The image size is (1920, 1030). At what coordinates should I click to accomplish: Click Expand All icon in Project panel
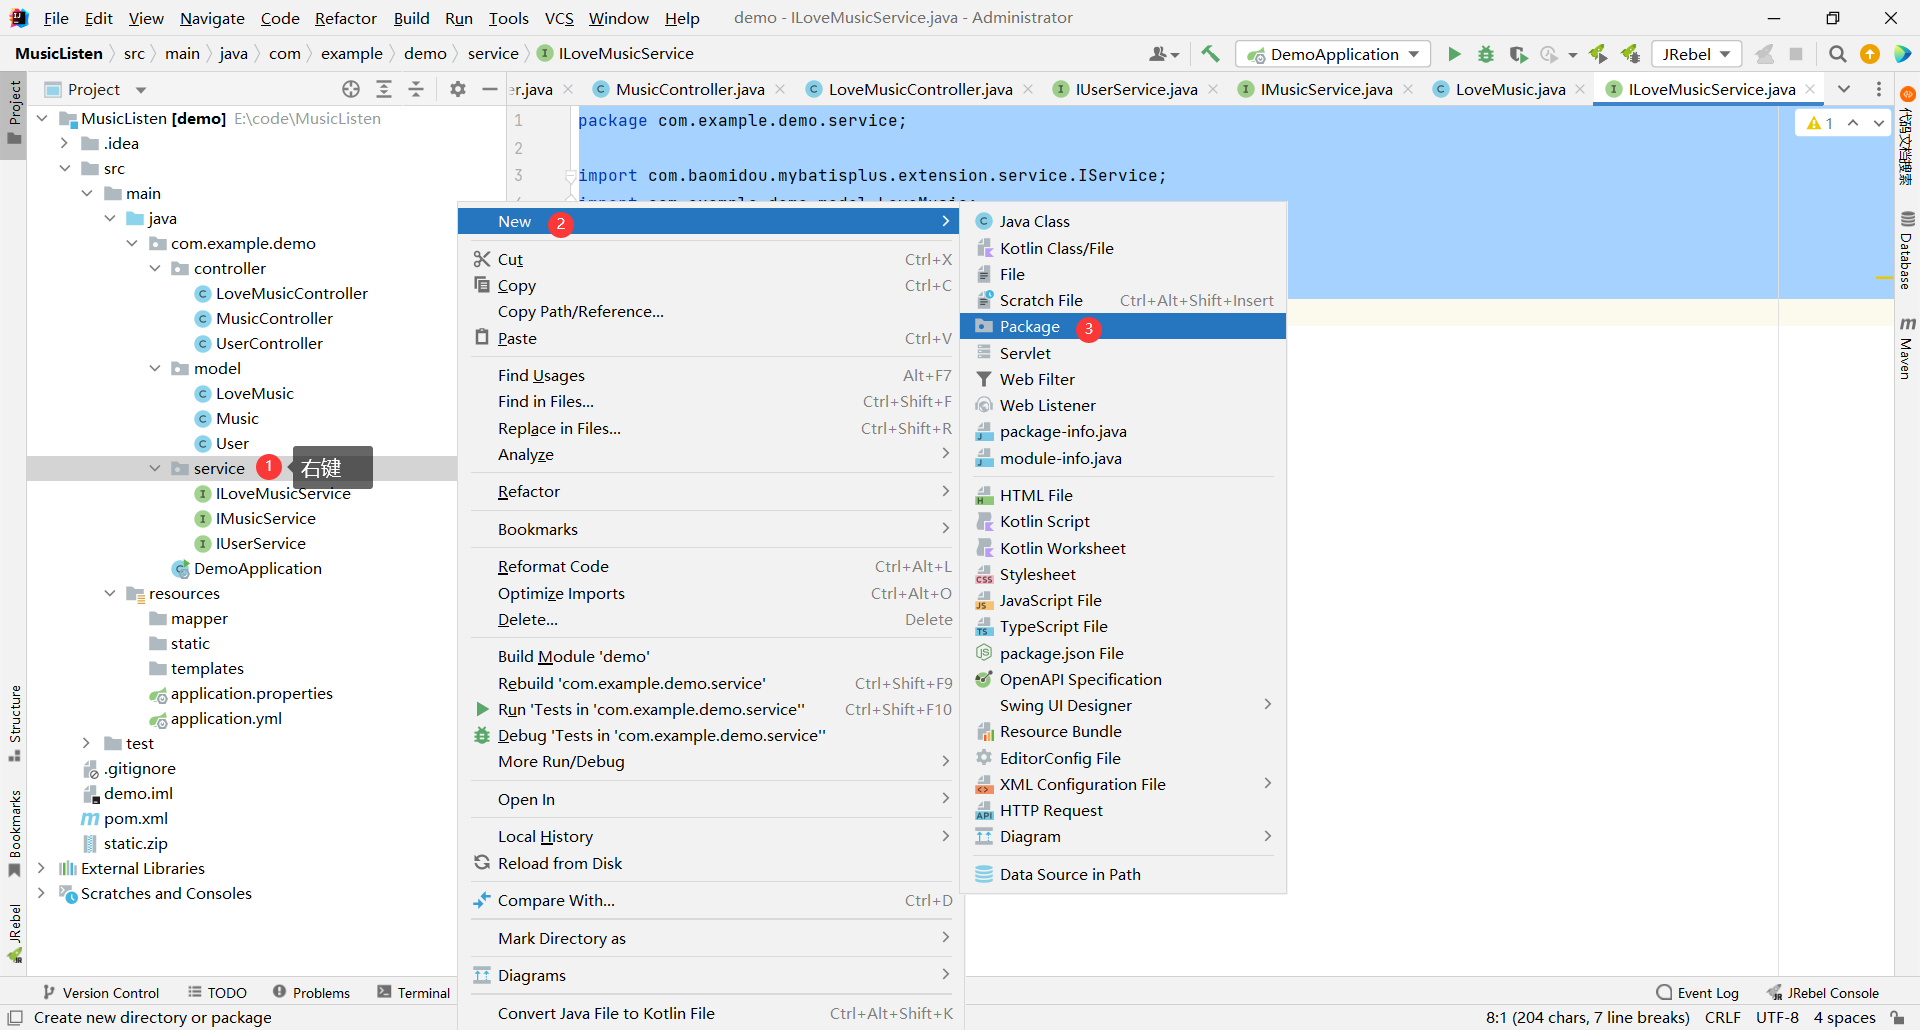pos(384,89)
